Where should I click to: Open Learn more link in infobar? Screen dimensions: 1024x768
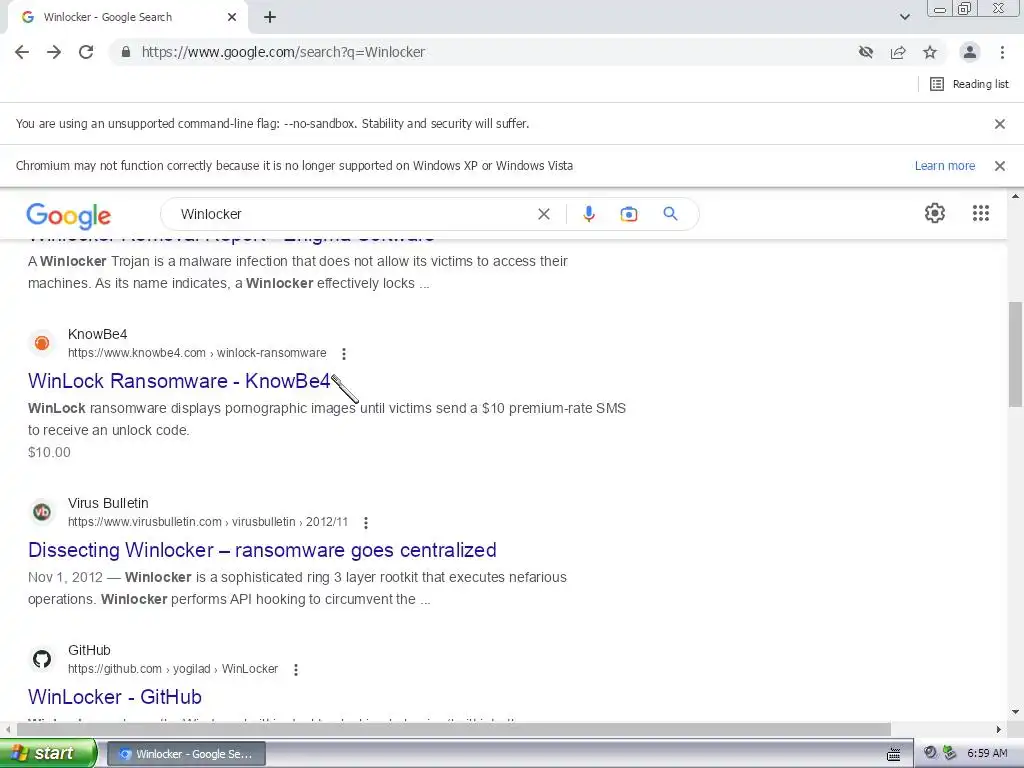click(944, 166)
